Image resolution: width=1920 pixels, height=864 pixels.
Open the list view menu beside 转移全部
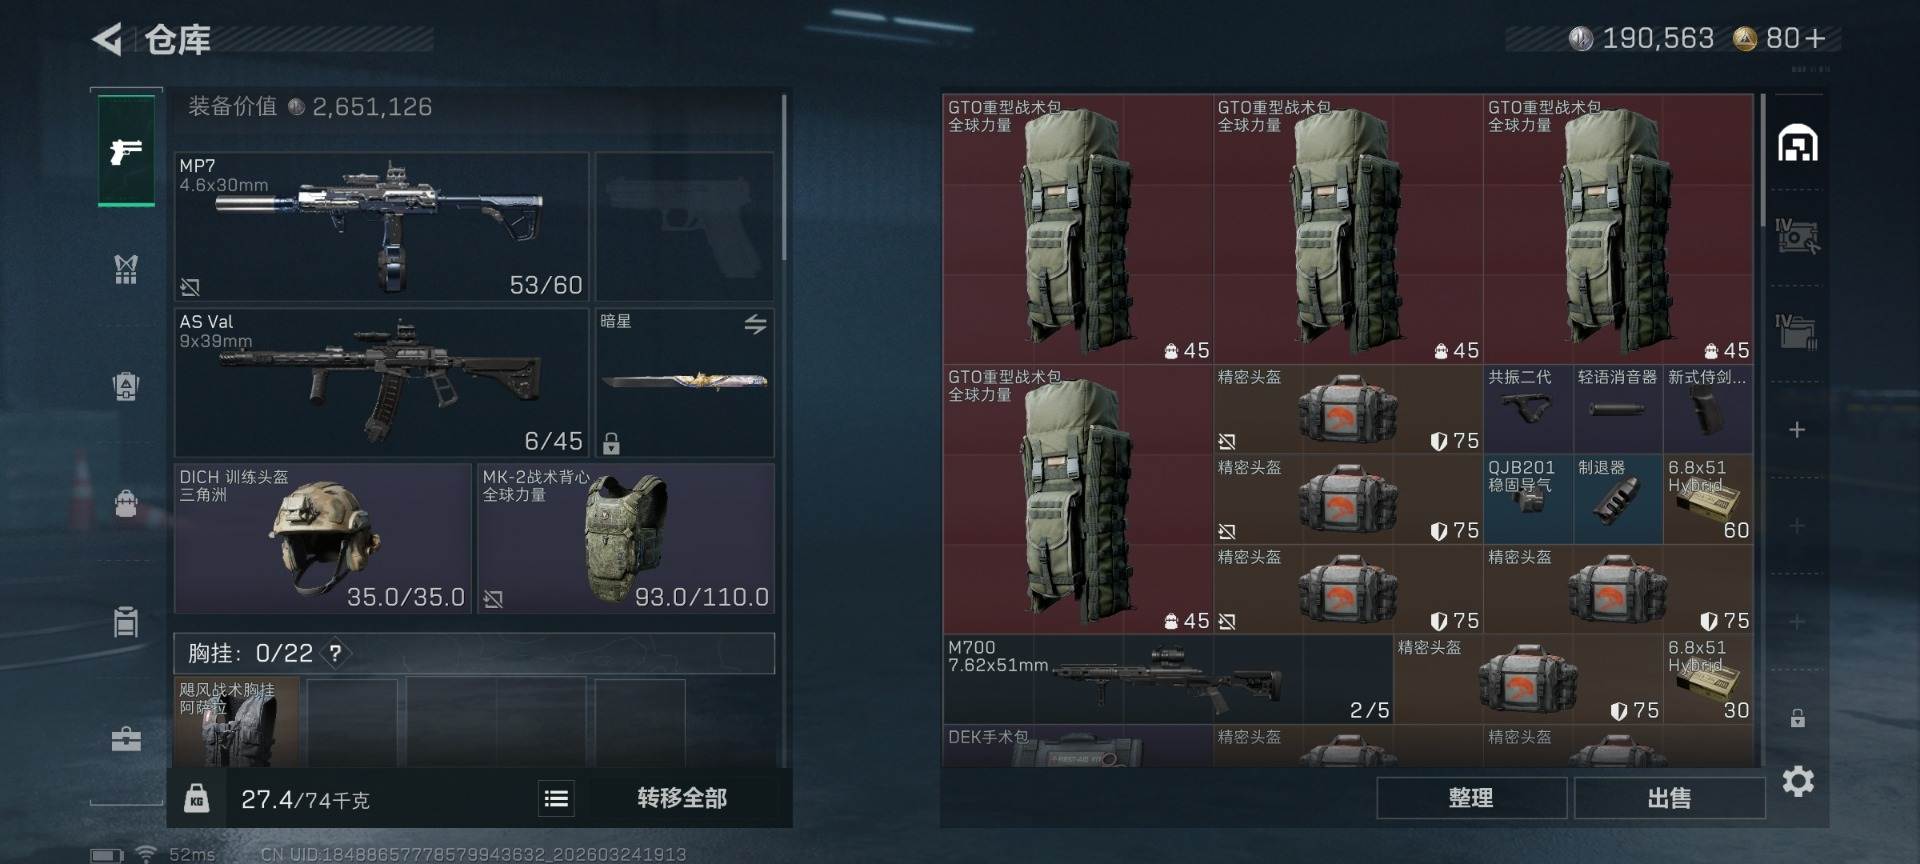[x=556, y=798]
